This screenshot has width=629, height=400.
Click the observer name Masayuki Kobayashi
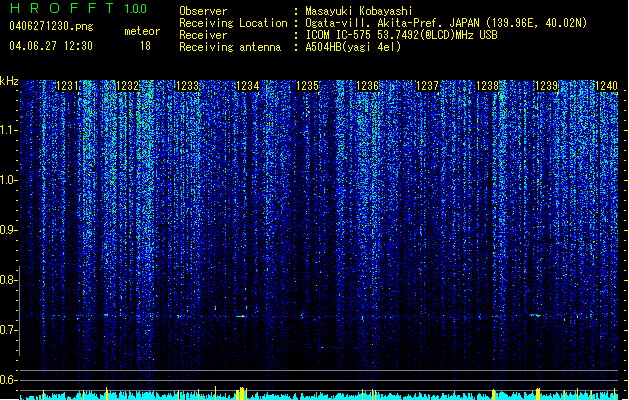click(359, 11)
